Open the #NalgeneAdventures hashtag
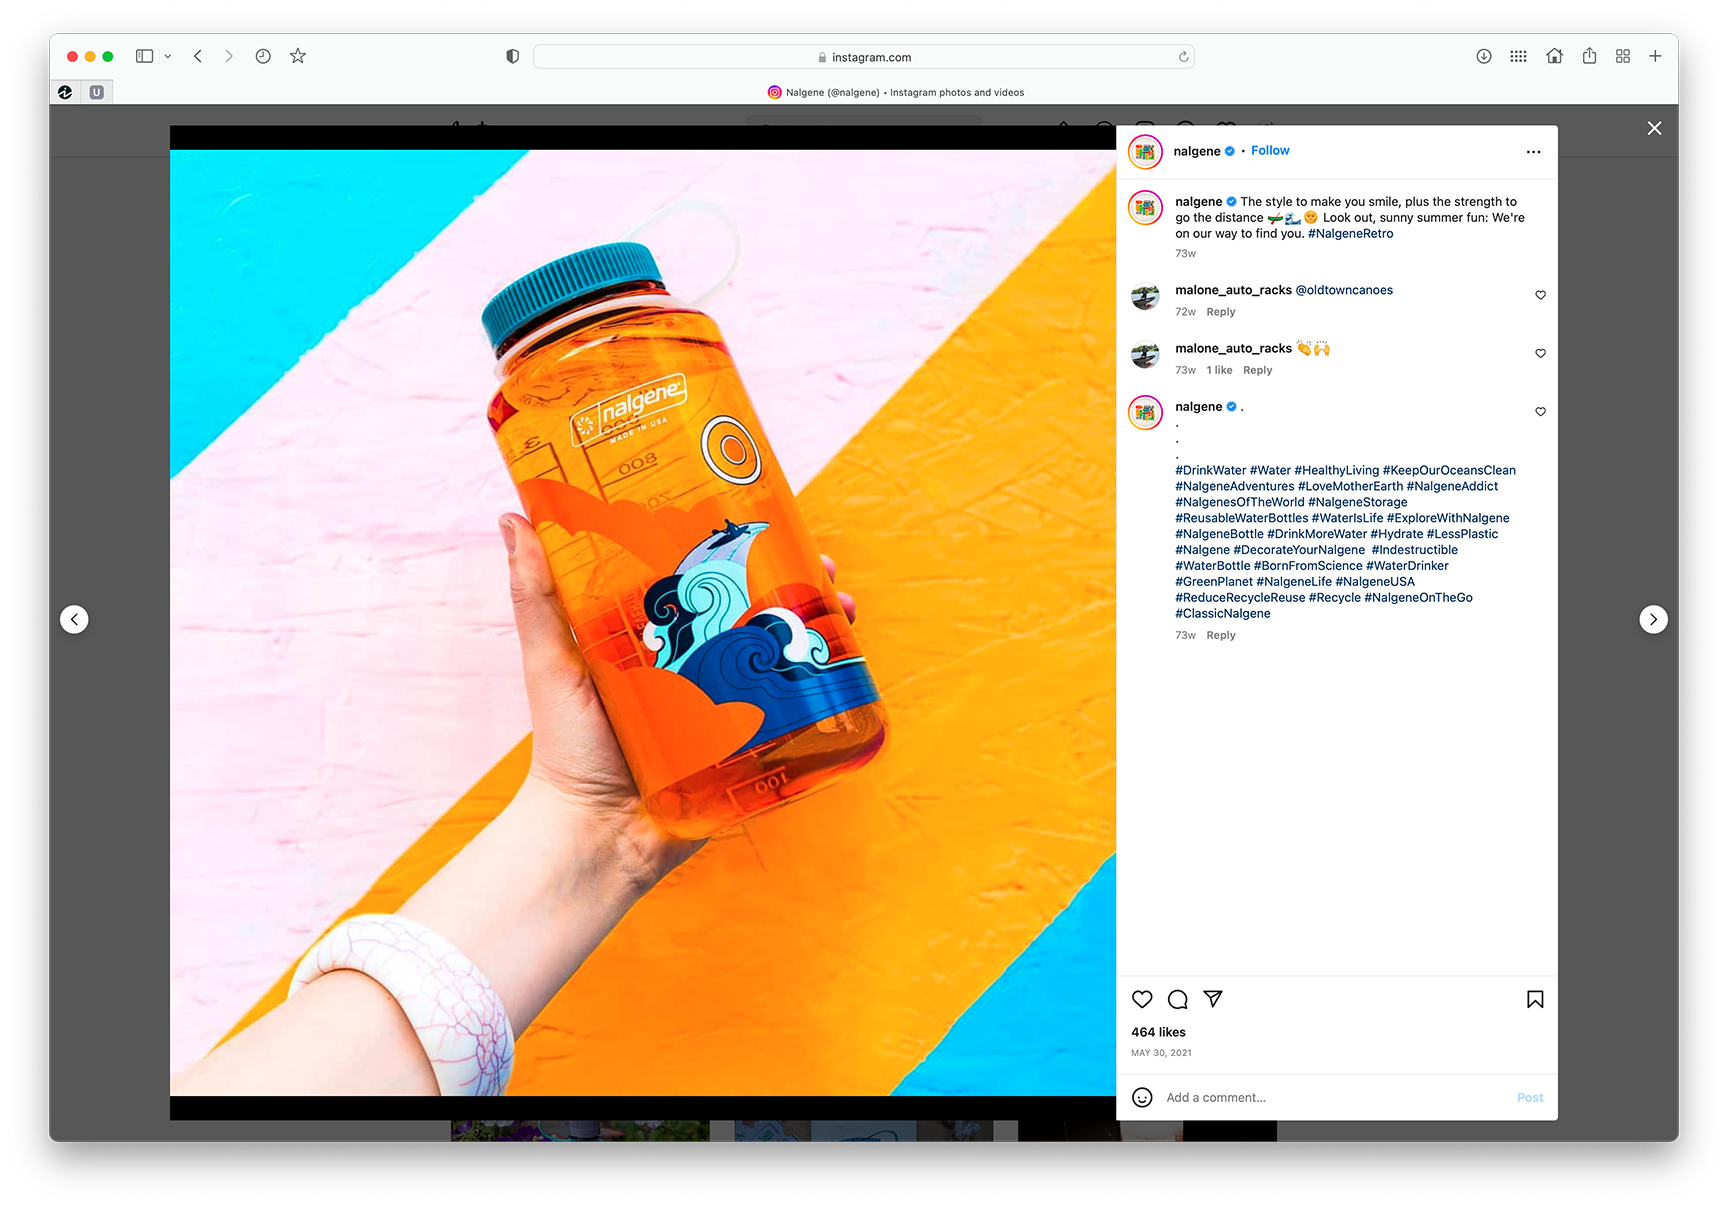This screenshot has height=1207, width=1728. pyautogui.click(x=1235, y=486)
